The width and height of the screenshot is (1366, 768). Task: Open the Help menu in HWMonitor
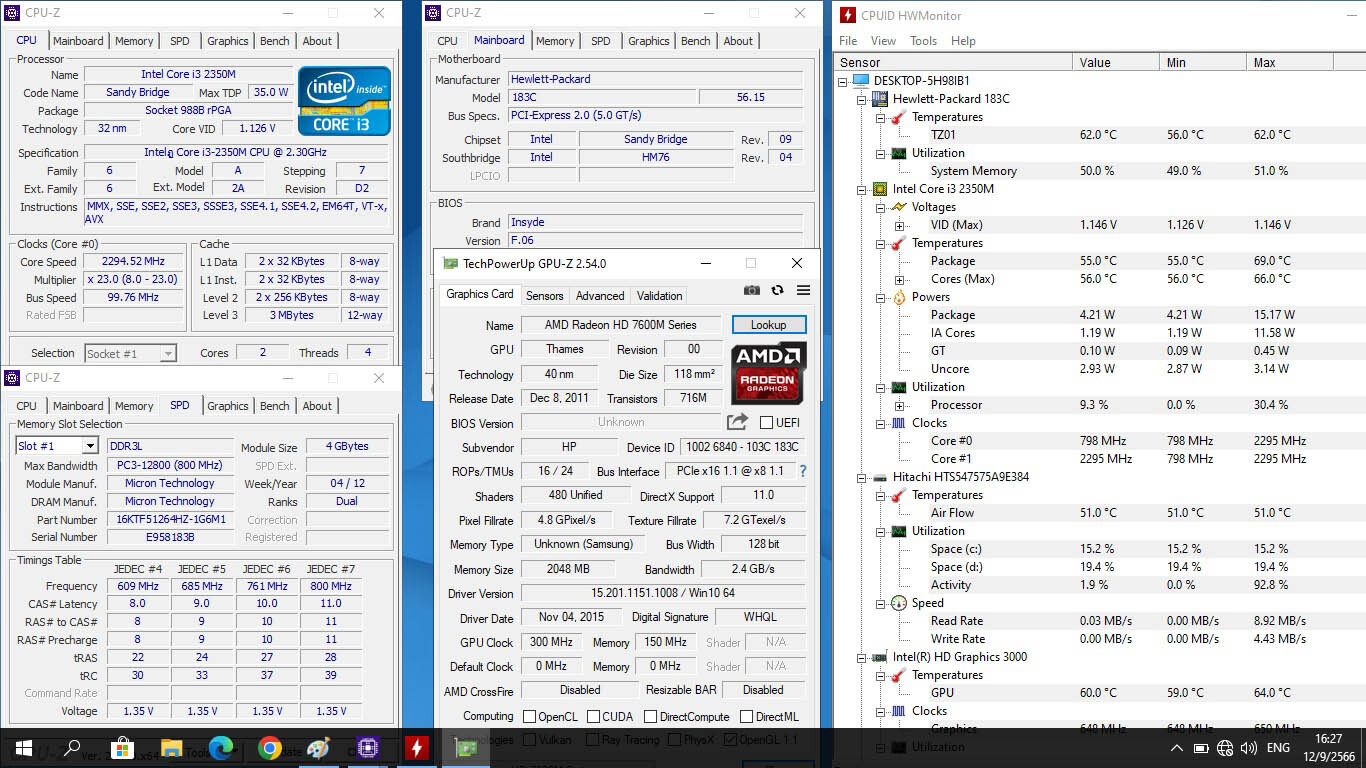tap(963, 41)
